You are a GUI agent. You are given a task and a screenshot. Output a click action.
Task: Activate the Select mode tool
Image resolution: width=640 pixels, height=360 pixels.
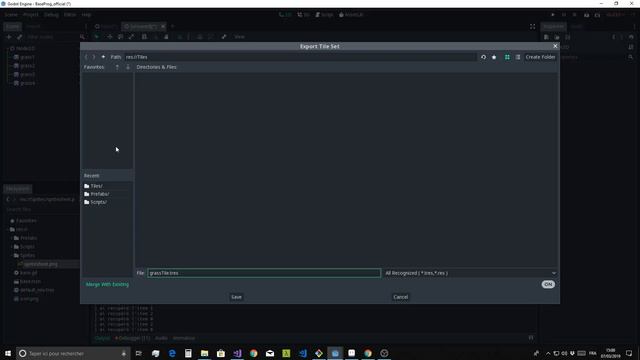pos(97,37)
